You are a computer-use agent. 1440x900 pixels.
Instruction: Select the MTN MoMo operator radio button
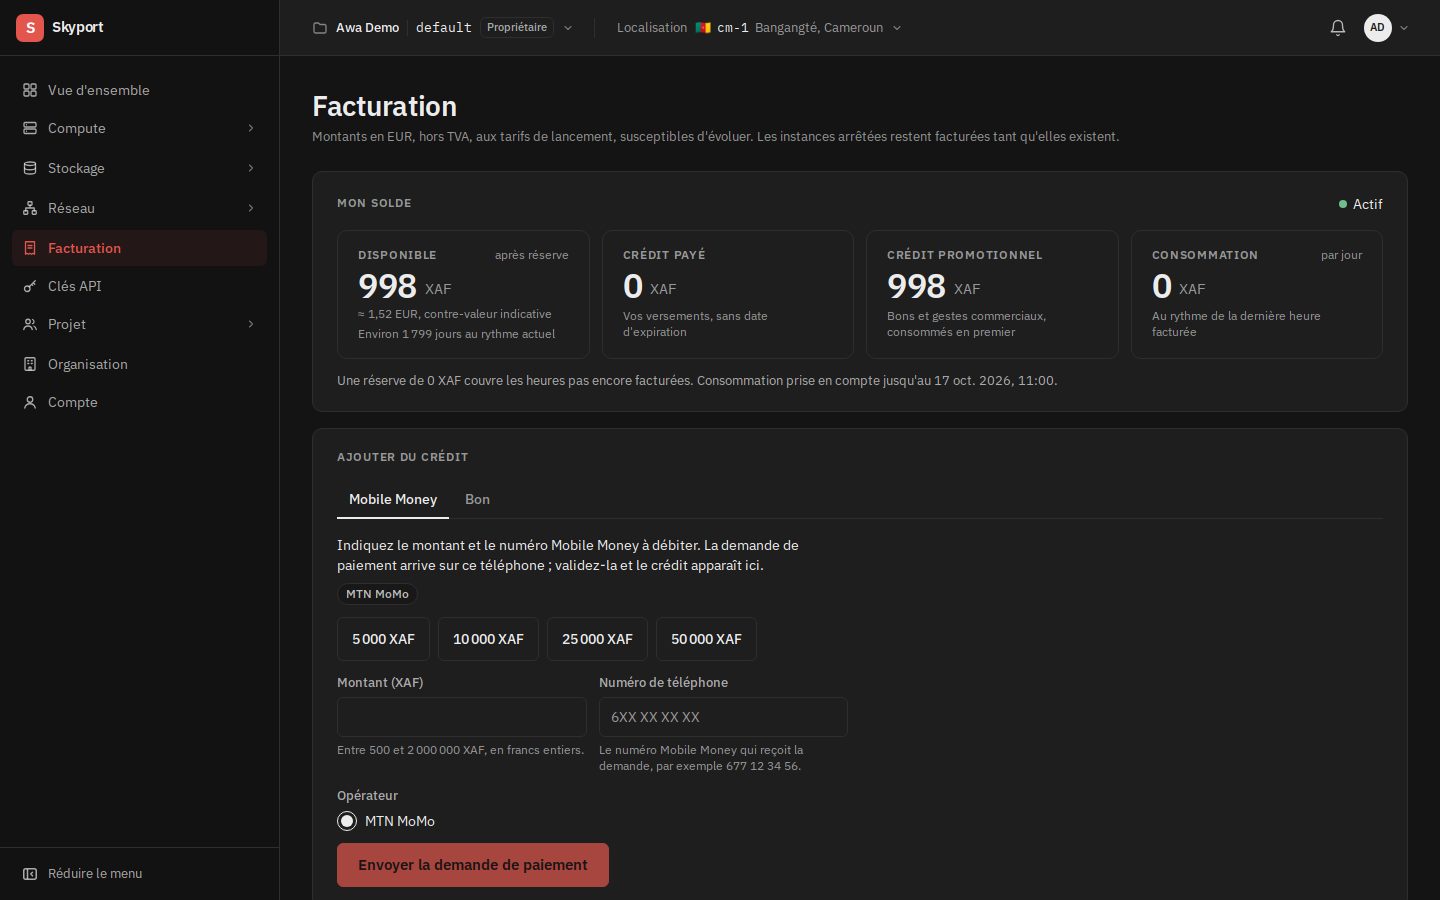(347, 821)
